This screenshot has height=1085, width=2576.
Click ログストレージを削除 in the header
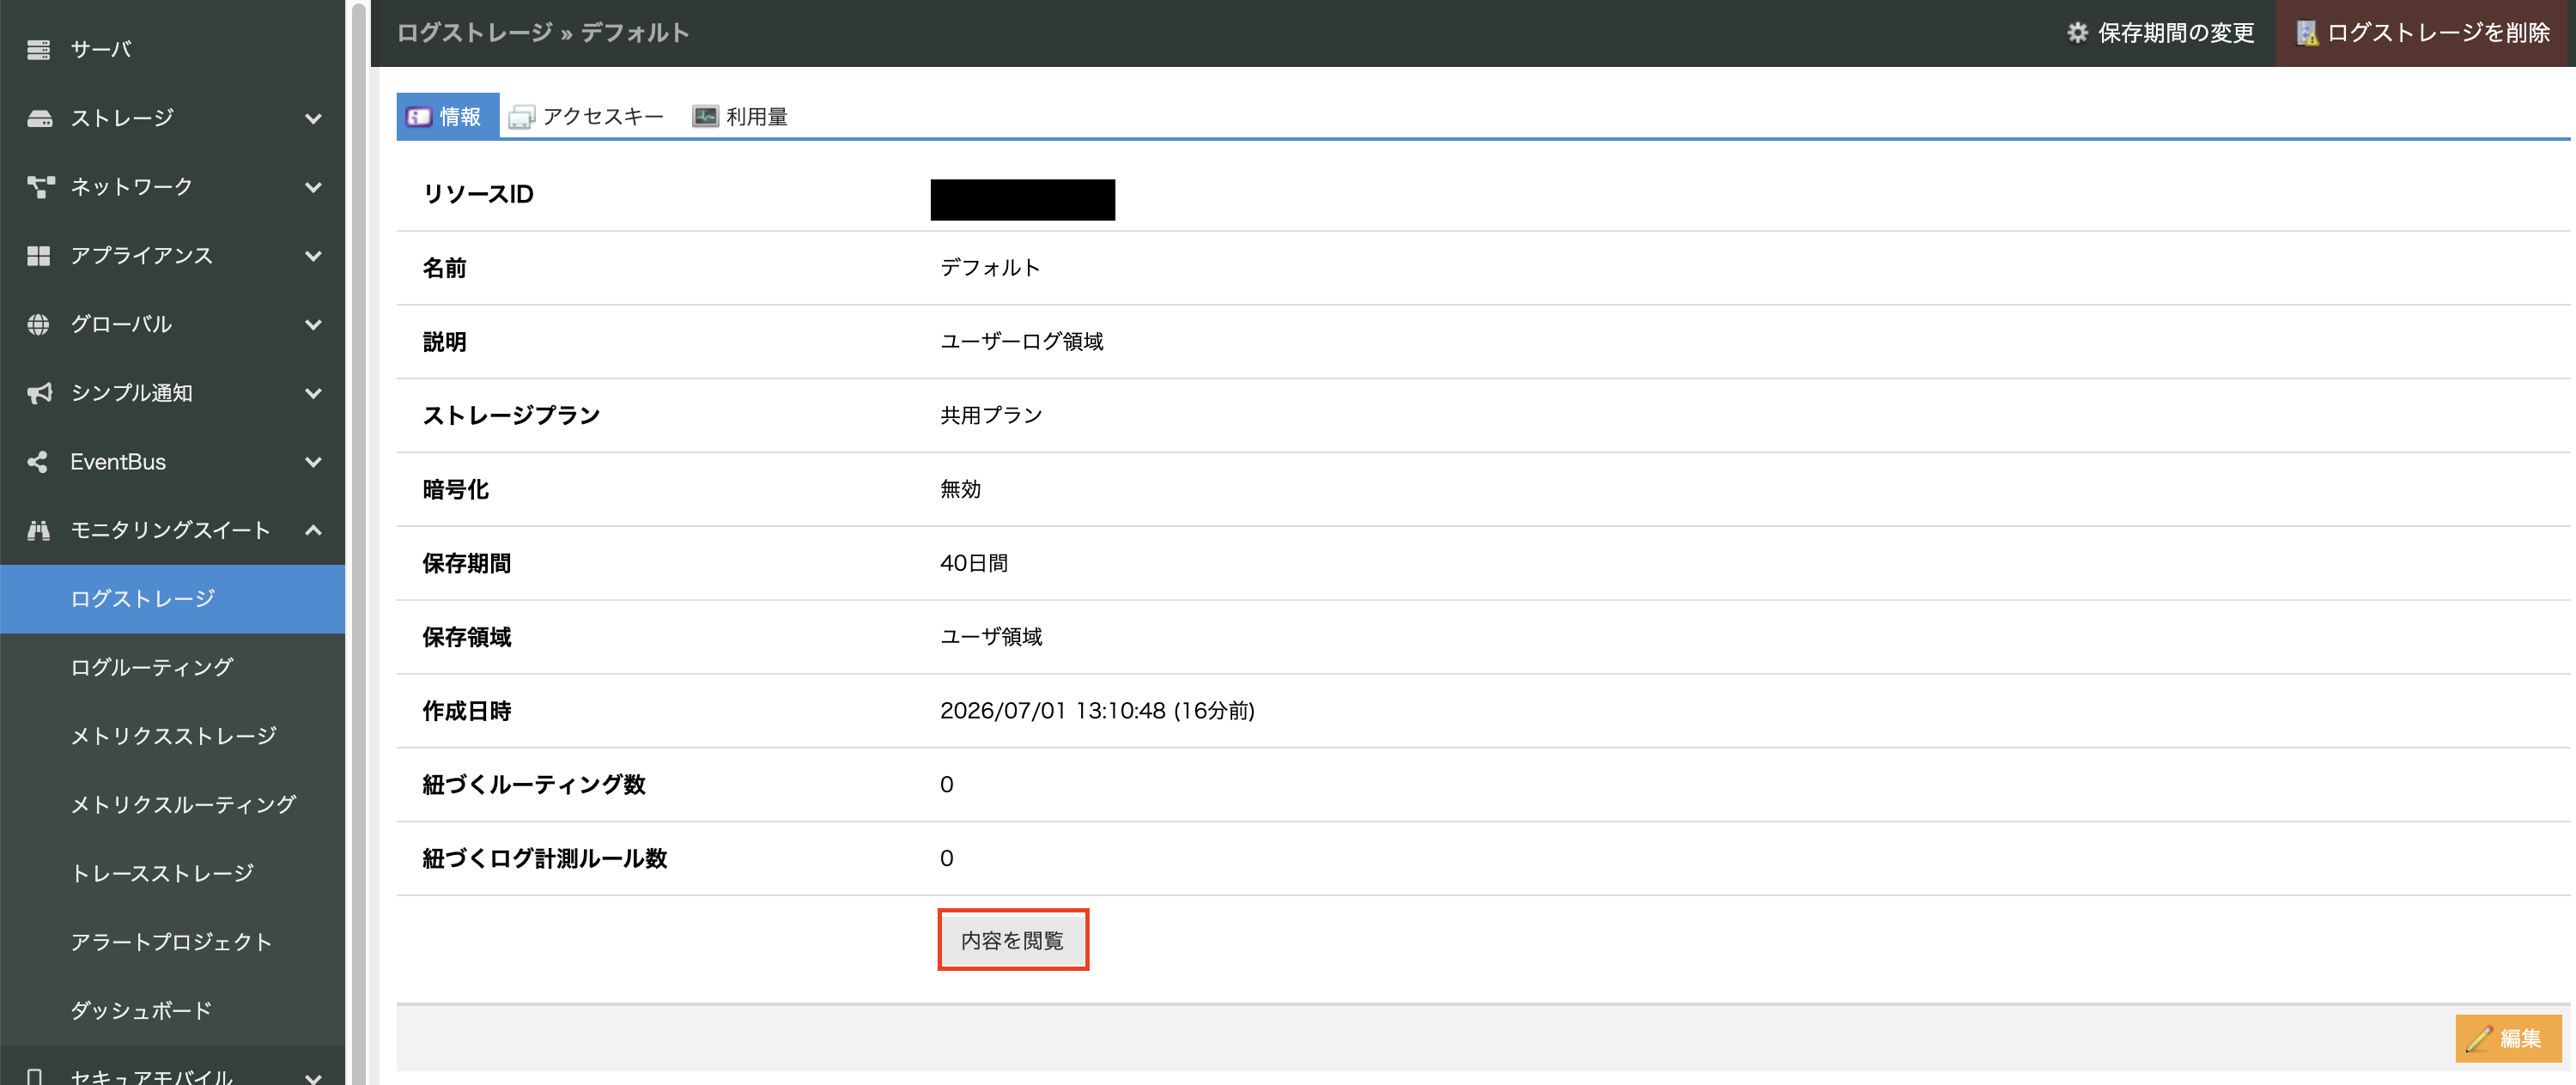coord(2424,33)
